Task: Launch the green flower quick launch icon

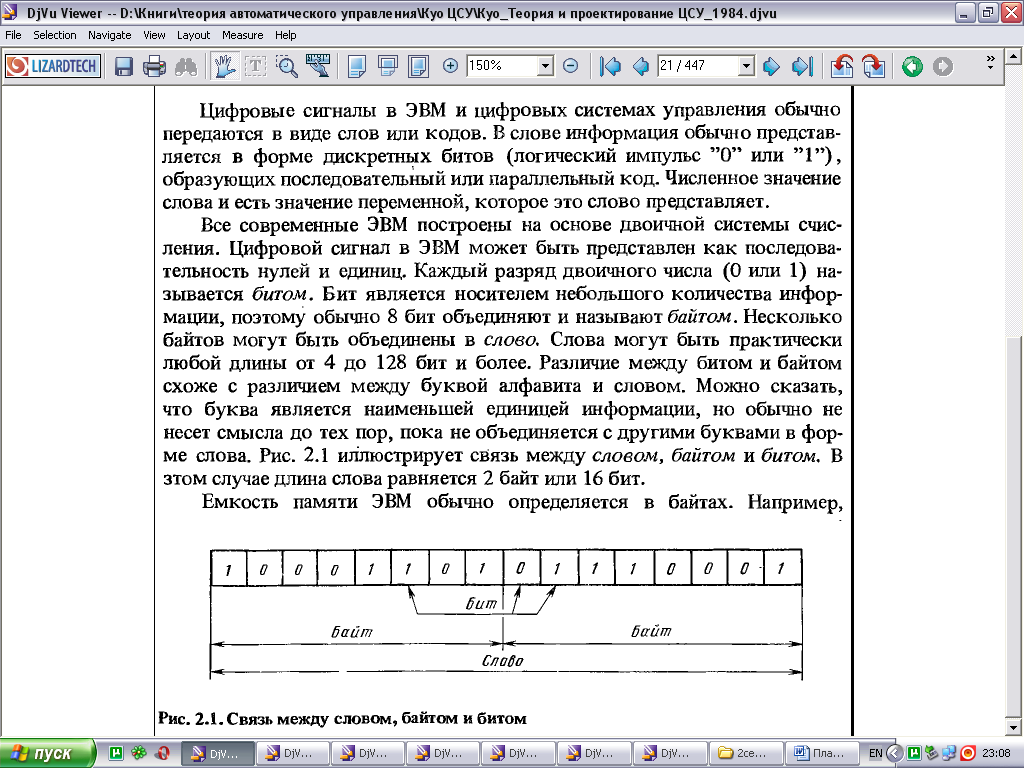Action: [139, 753]
